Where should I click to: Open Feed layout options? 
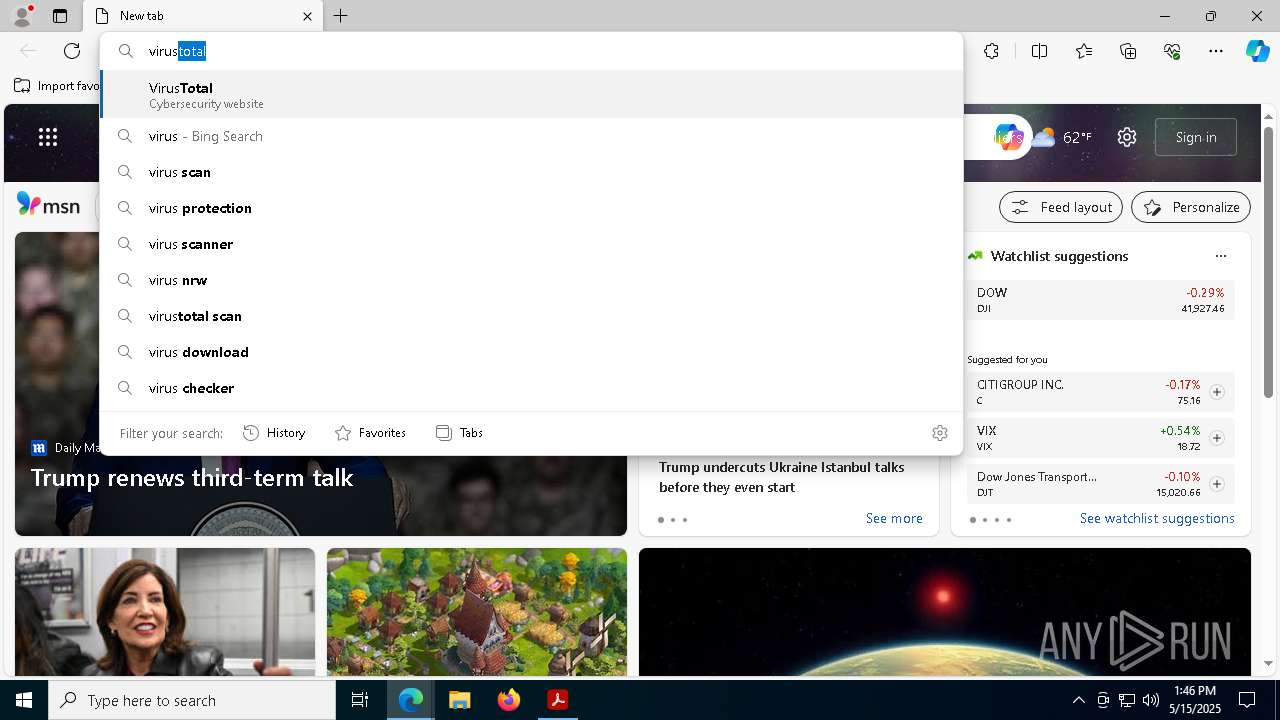pyautogui.click(x=1061, y=207)
